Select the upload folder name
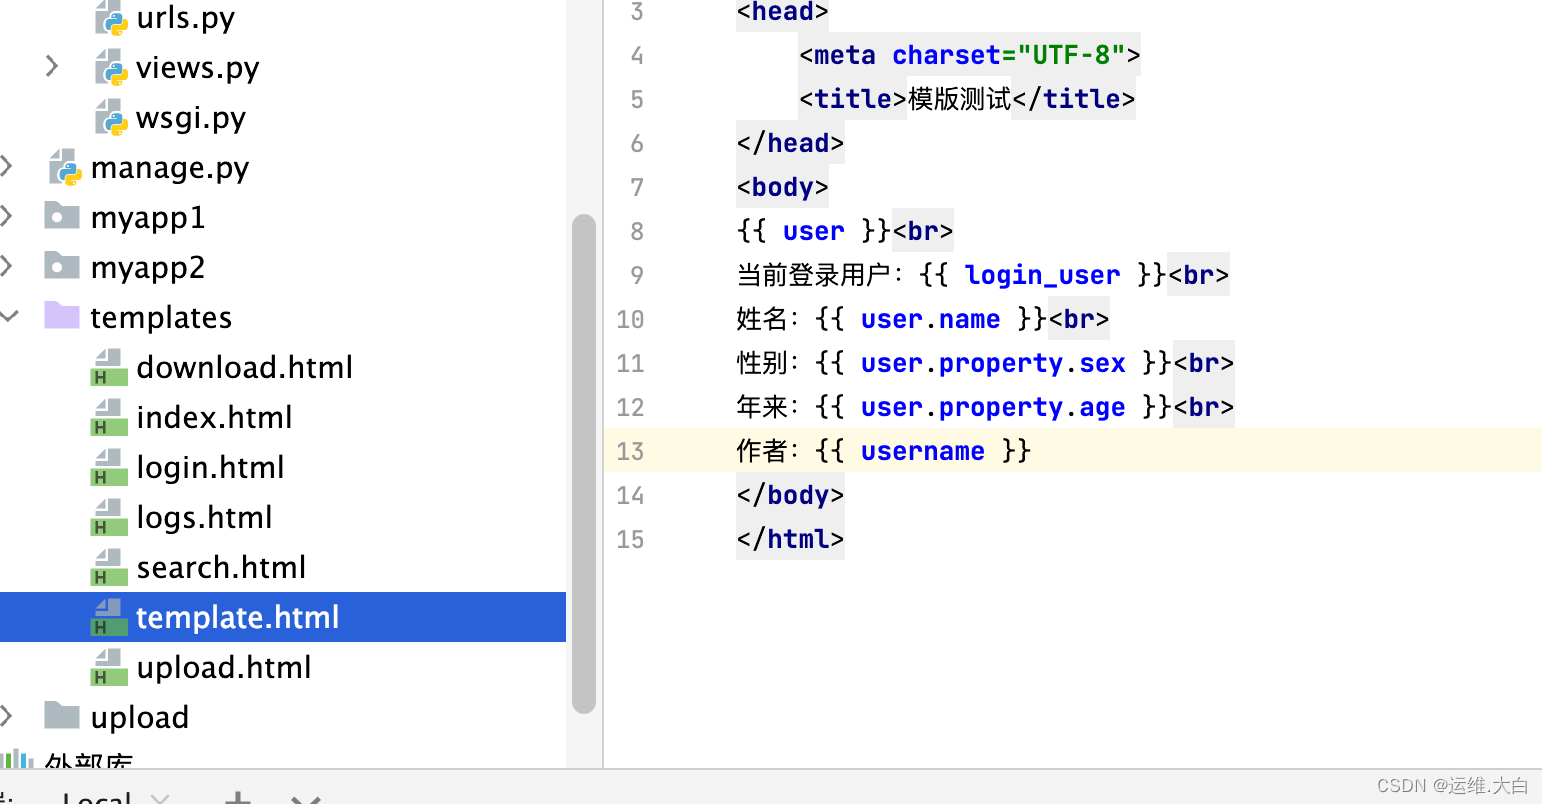 [x=140, y=718]
